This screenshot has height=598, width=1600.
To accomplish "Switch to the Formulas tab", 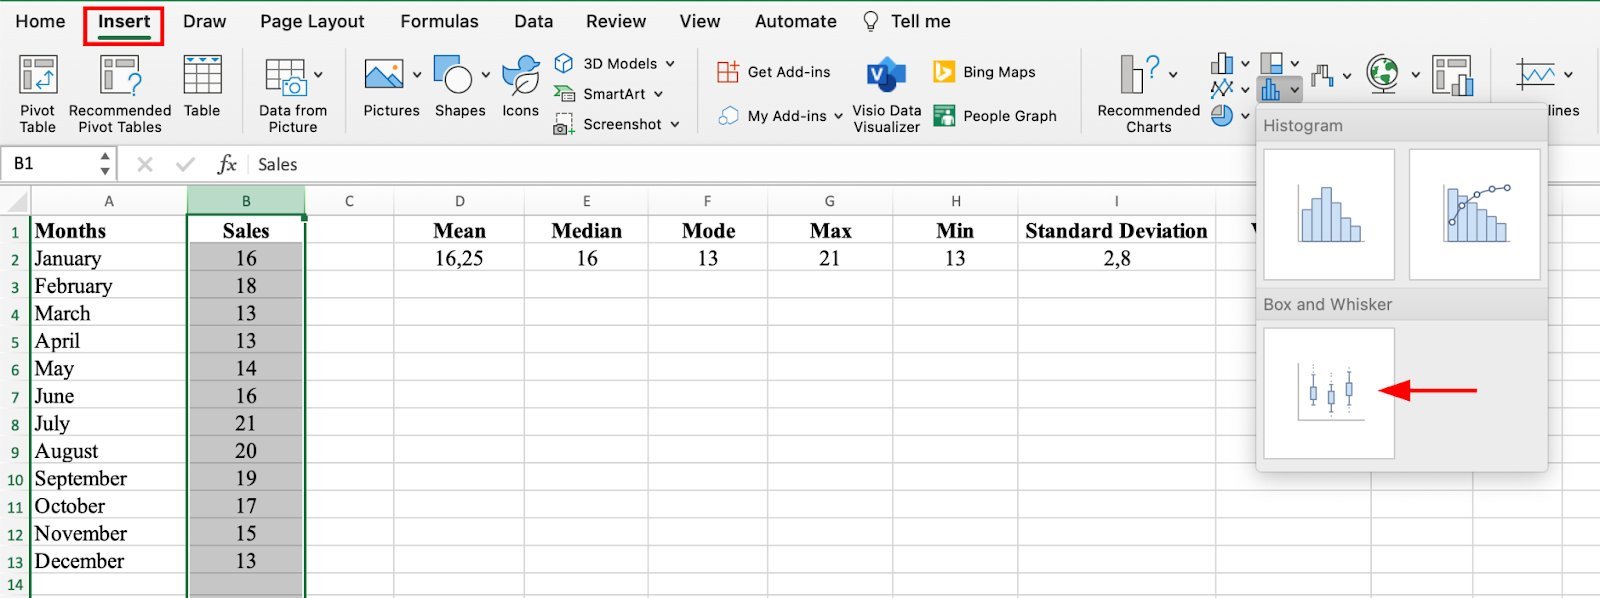I will [x=439, y=21].
